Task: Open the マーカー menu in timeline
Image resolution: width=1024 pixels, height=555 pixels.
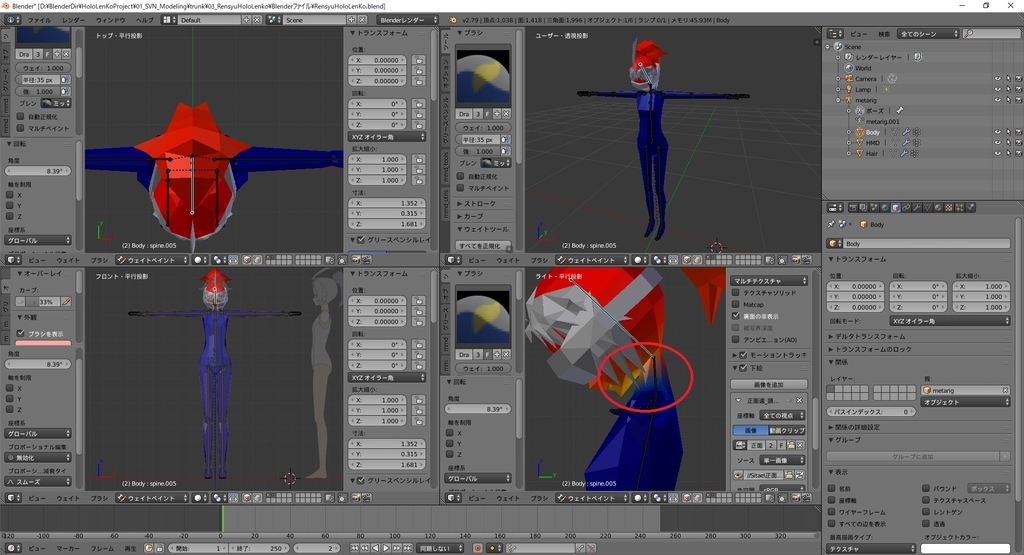Action: click(68, 548)
